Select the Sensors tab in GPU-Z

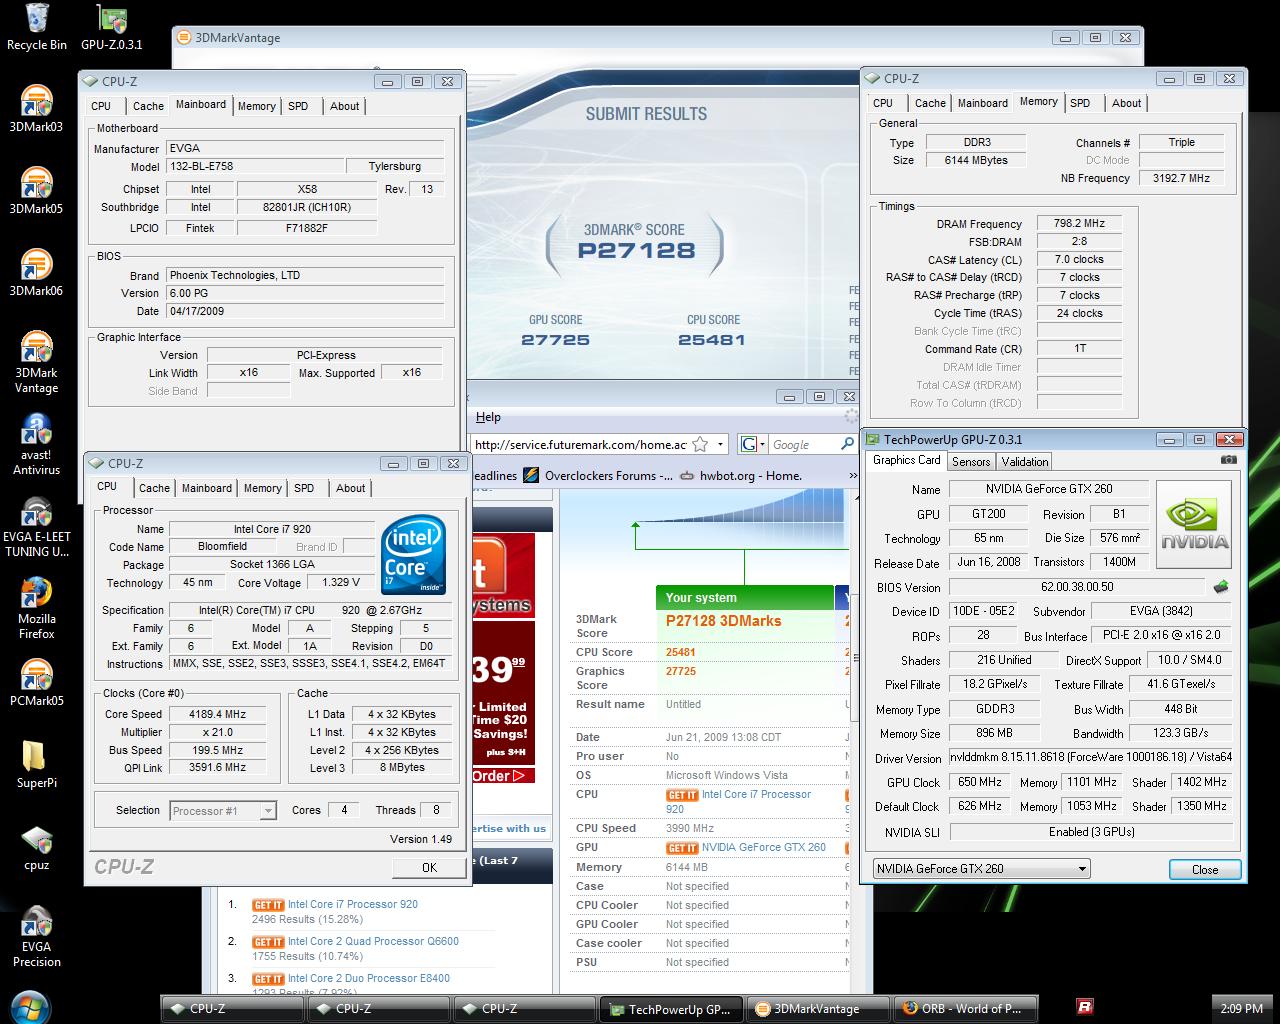(971, 462)
